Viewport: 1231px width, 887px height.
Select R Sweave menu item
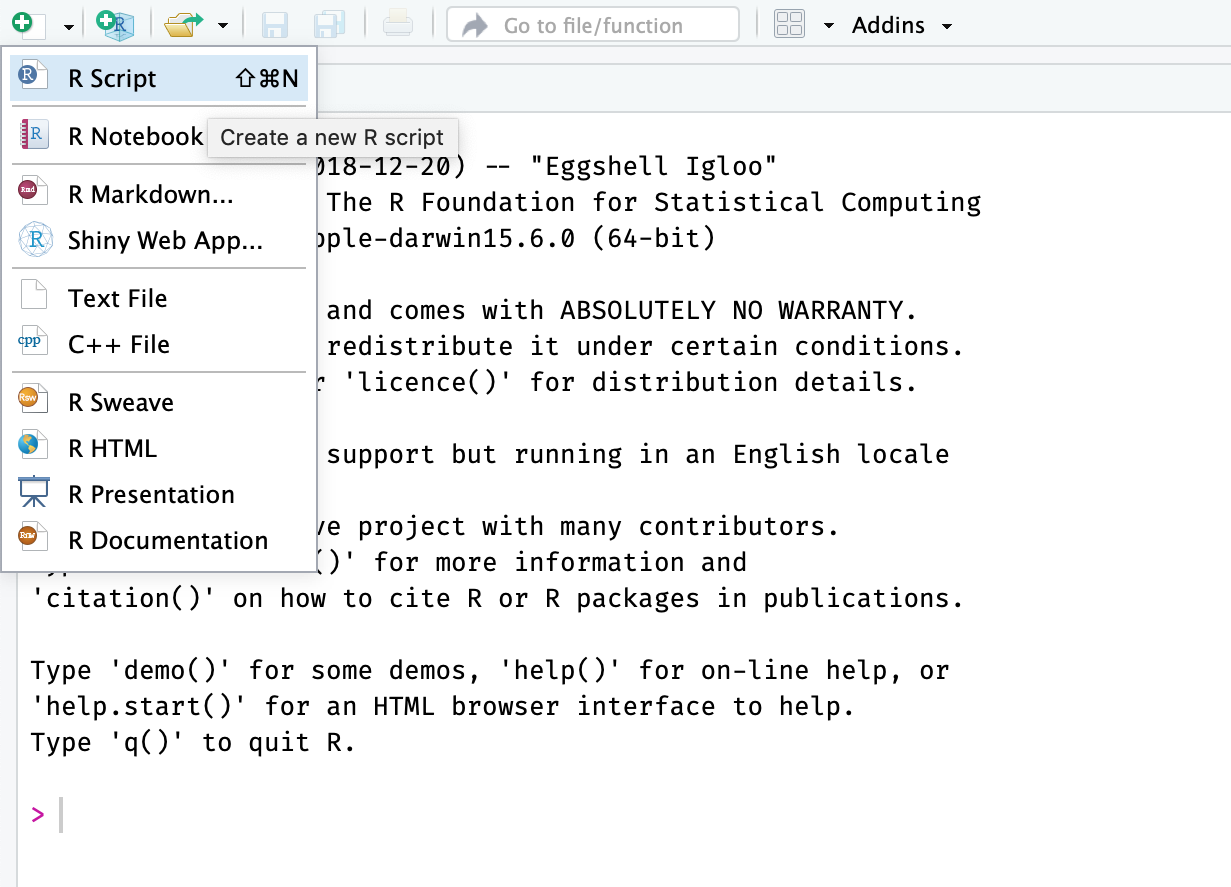(x=160, y=402)
